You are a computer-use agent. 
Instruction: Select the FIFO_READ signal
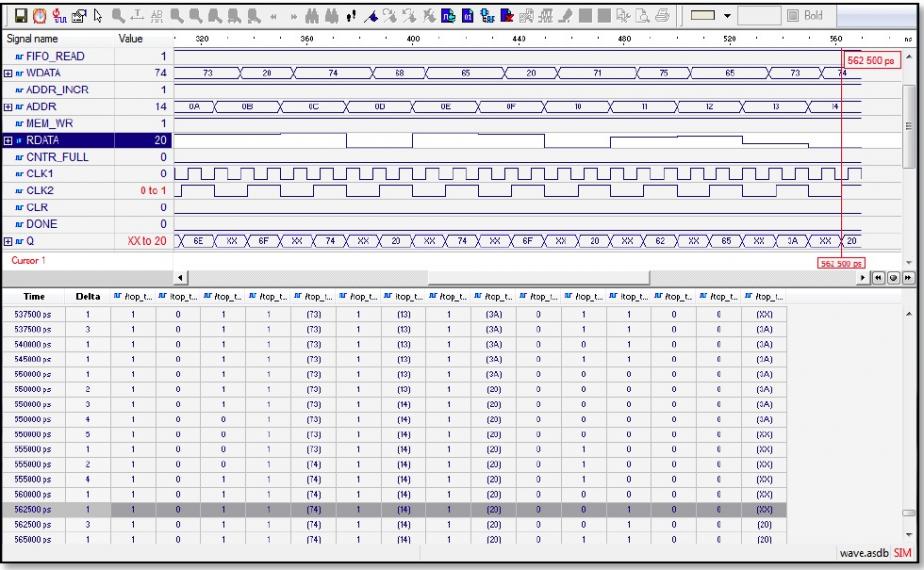point(55,57)
